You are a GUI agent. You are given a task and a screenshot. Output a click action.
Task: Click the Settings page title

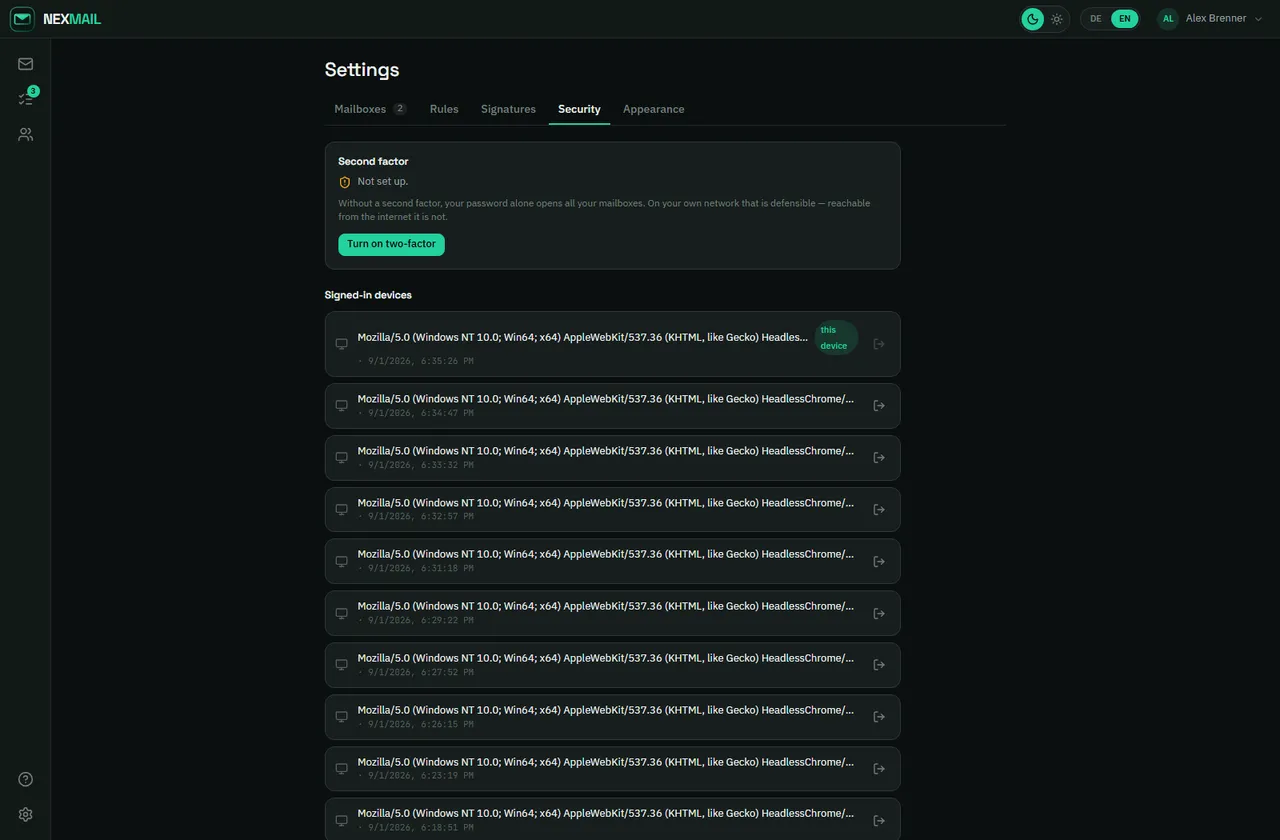[x=362, y=69]
